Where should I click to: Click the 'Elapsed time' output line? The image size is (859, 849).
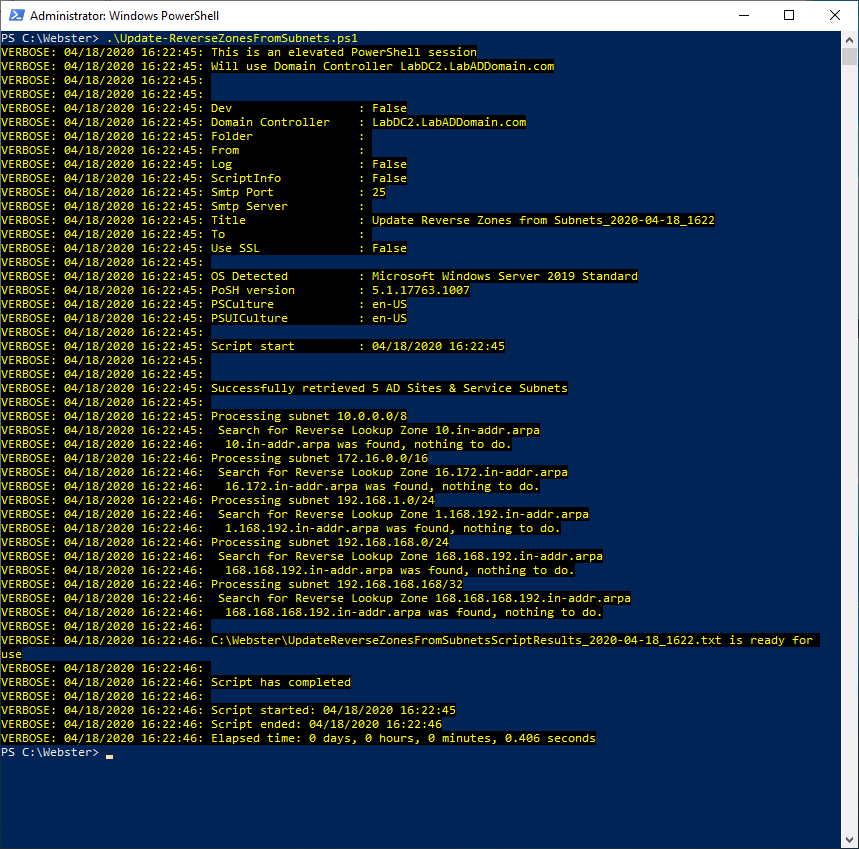(x=402, y=738)
